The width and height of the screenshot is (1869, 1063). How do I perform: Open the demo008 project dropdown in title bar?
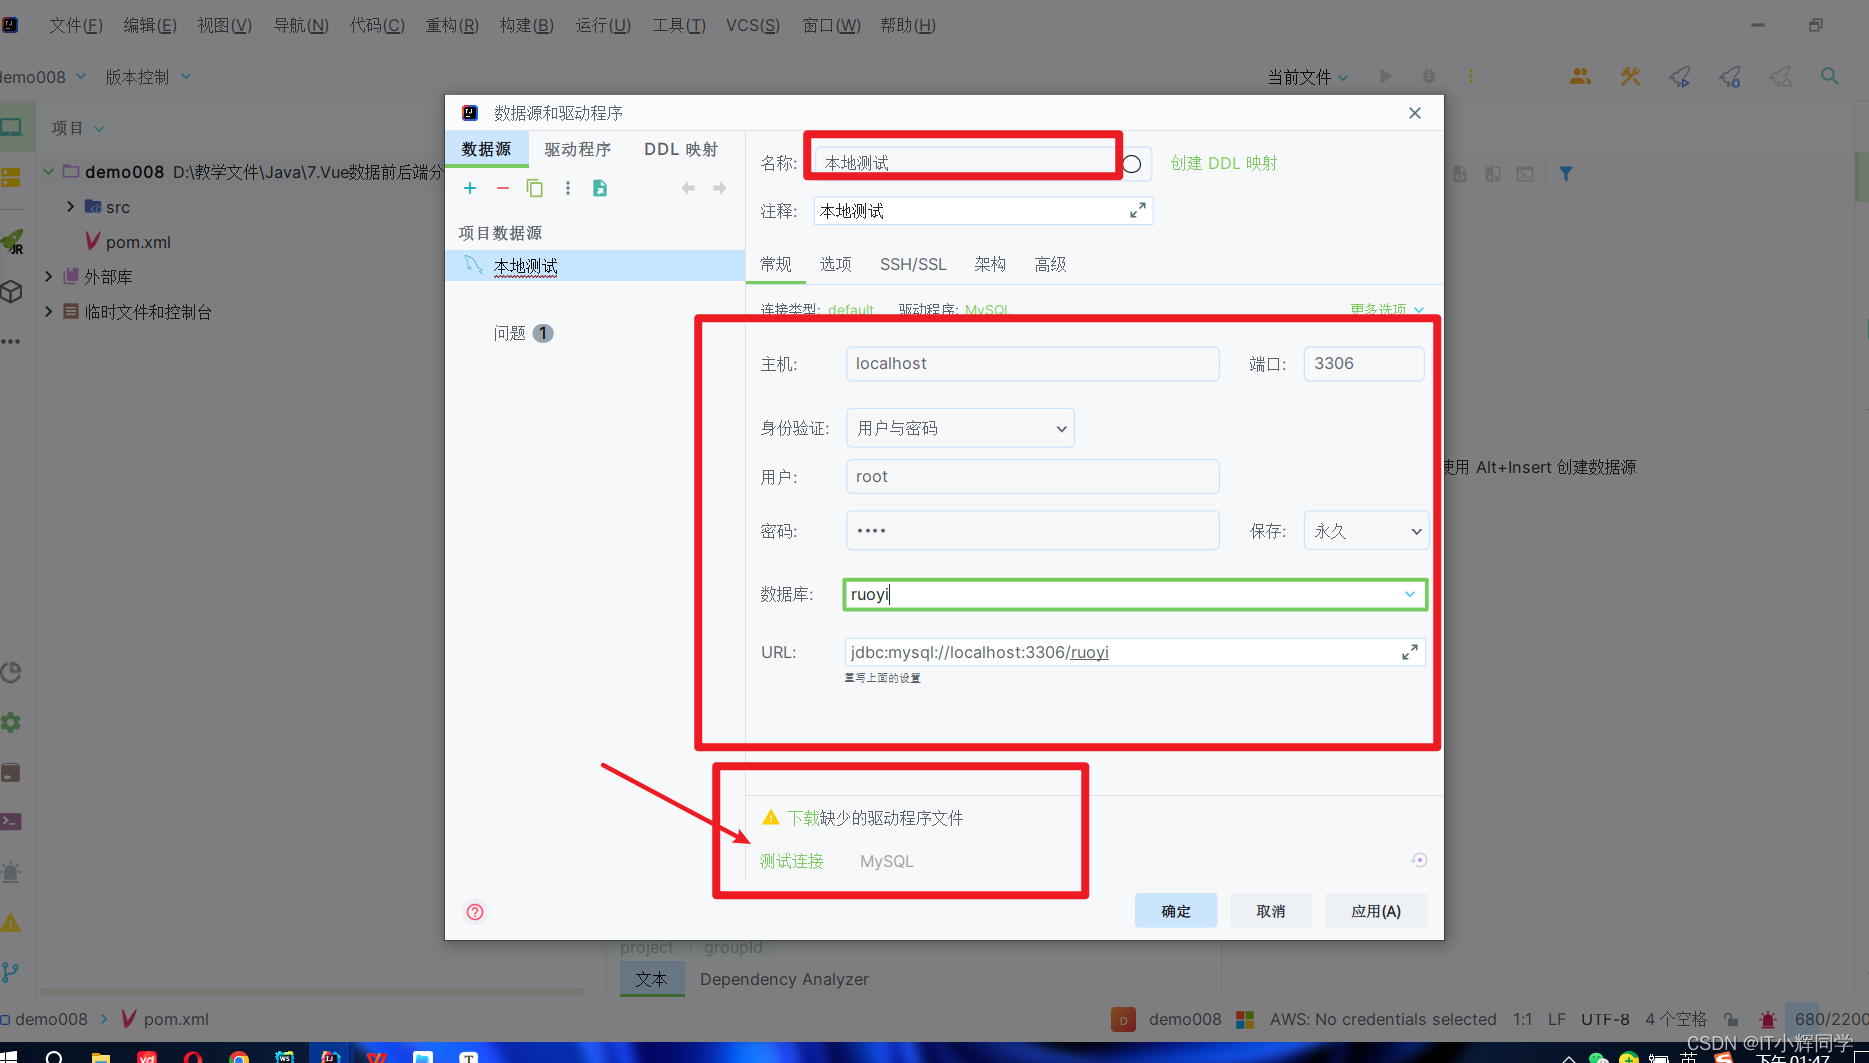[x=44, y=77]
